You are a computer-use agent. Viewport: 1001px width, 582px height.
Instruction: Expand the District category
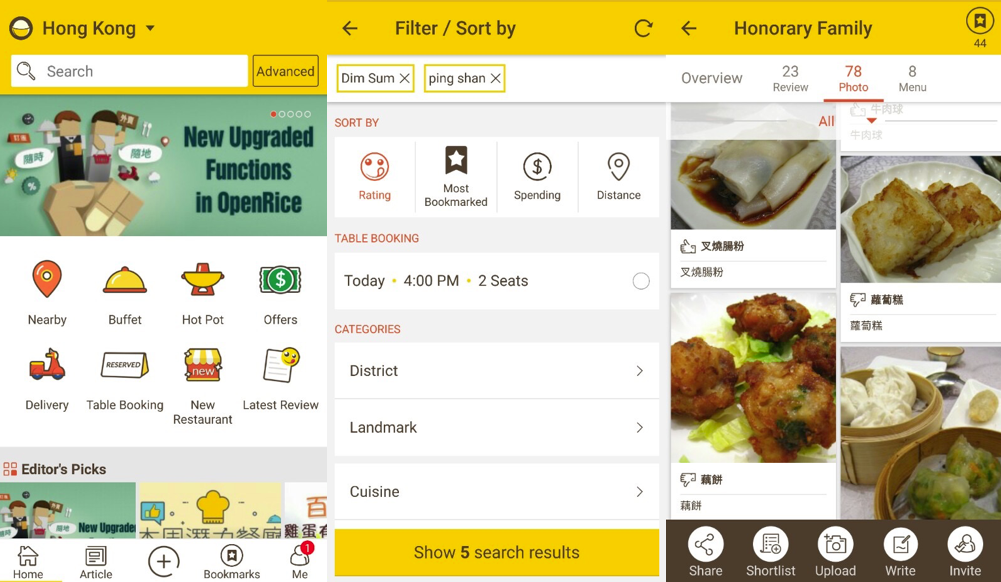(x=497, y=371)
